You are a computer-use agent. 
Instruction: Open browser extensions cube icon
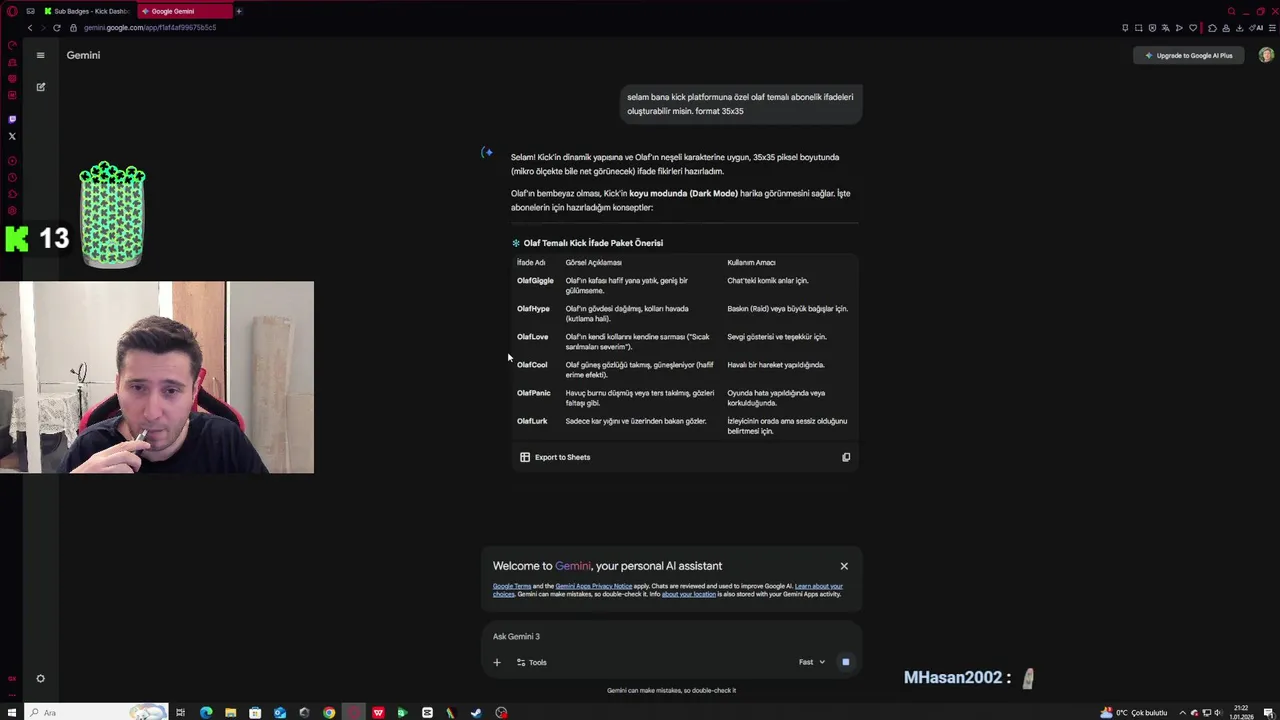(x=1213, y=28)
